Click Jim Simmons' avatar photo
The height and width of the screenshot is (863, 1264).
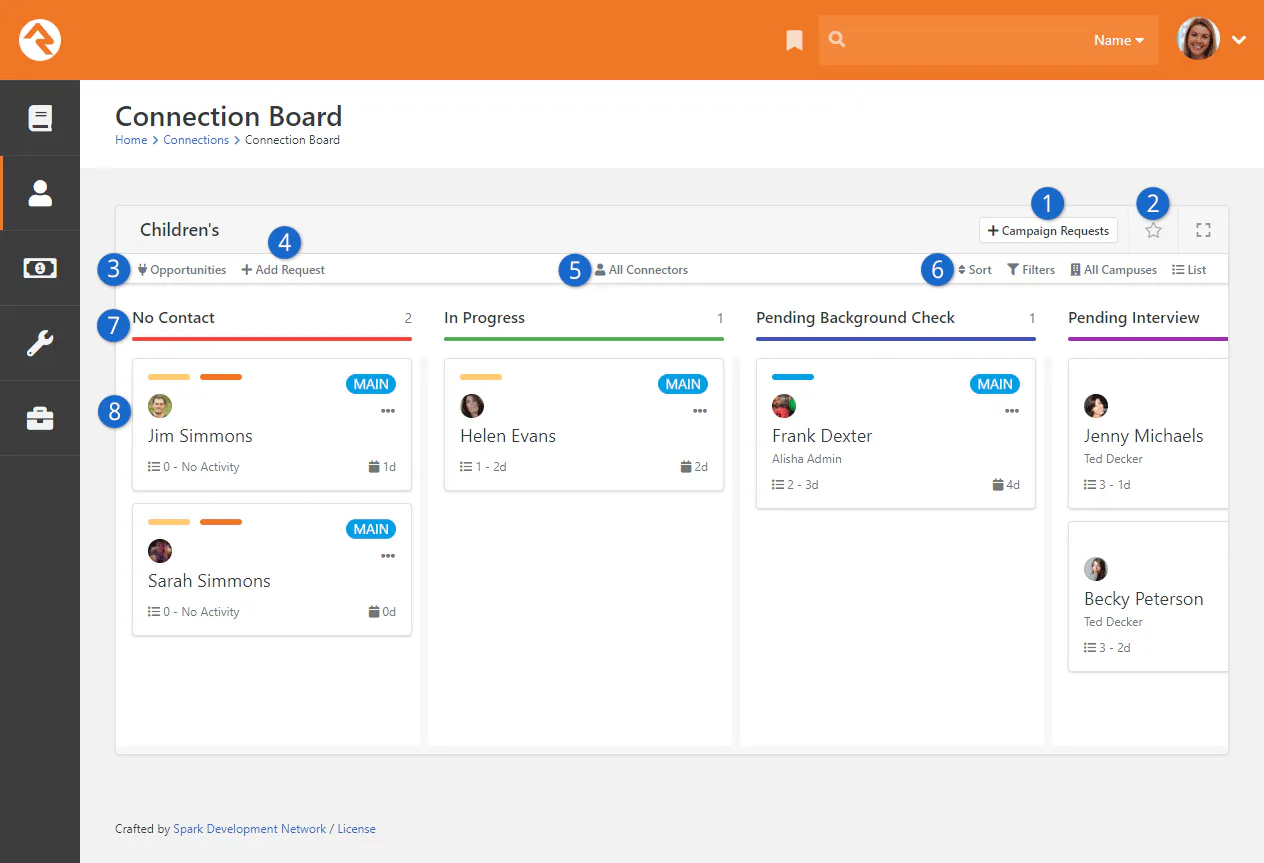(x=160, y=406)
